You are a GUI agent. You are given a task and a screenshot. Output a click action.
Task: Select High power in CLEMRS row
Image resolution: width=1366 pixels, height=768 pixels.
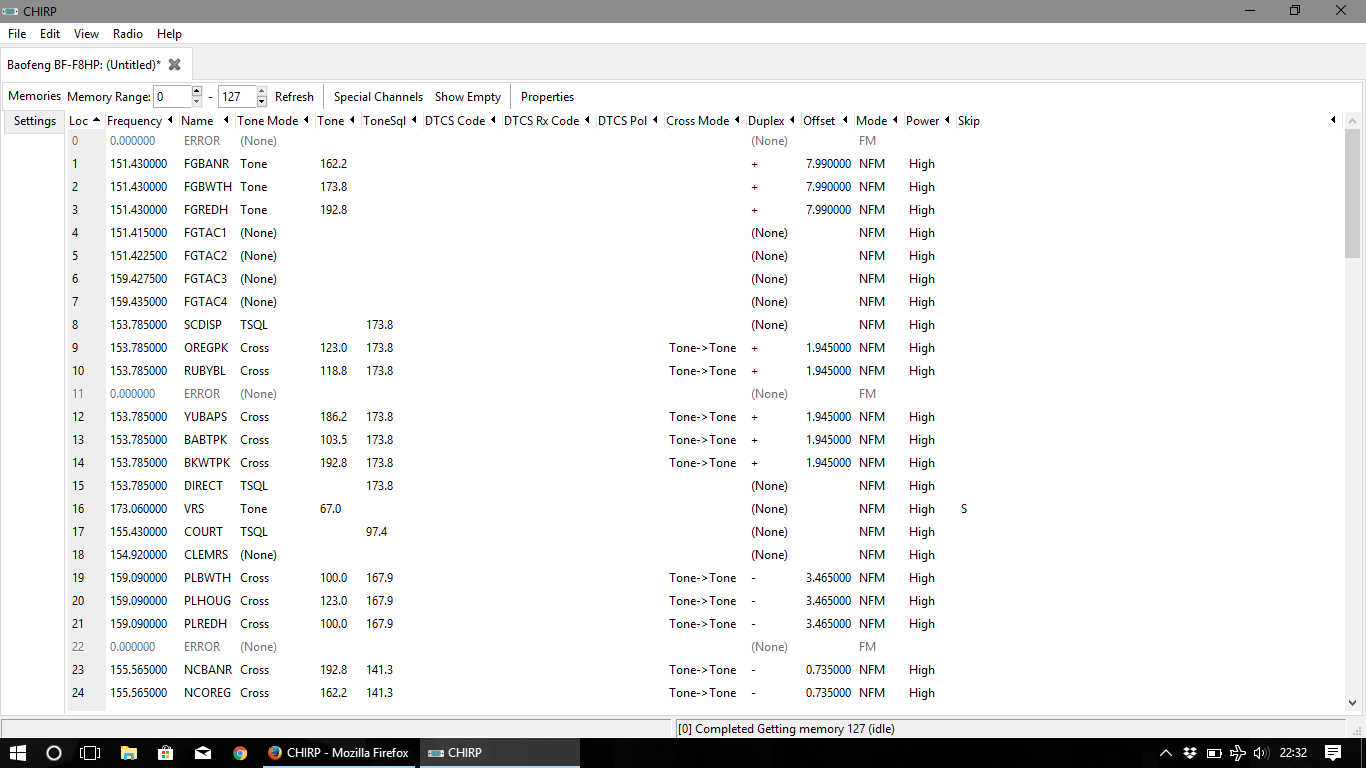tap(922, 555)
